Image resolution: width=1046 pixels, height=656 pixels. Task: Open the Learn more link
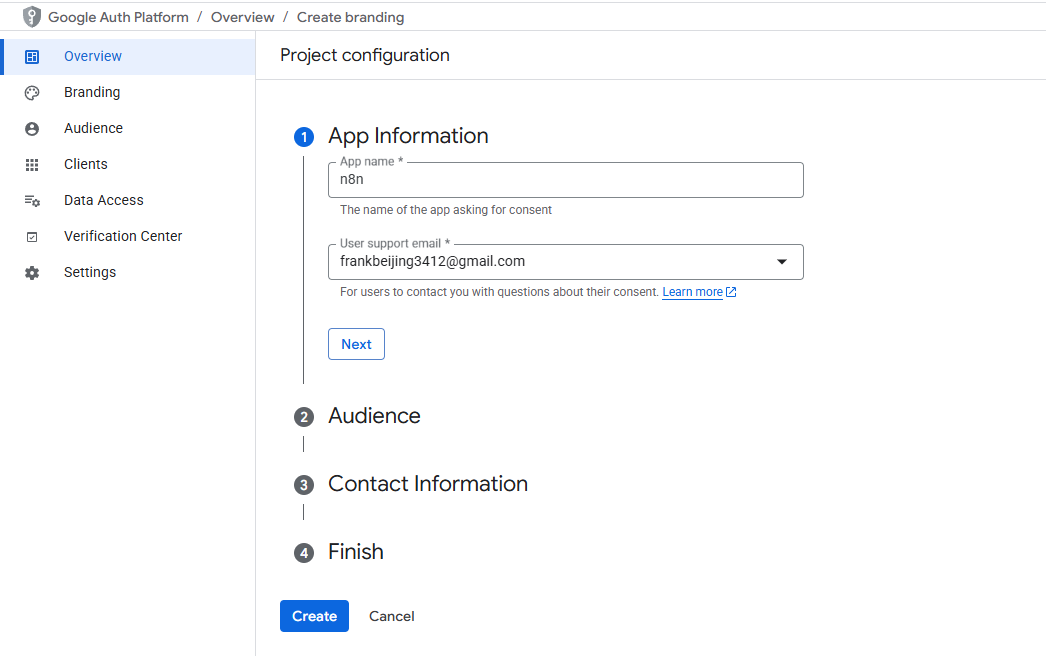tap(692, 292)
